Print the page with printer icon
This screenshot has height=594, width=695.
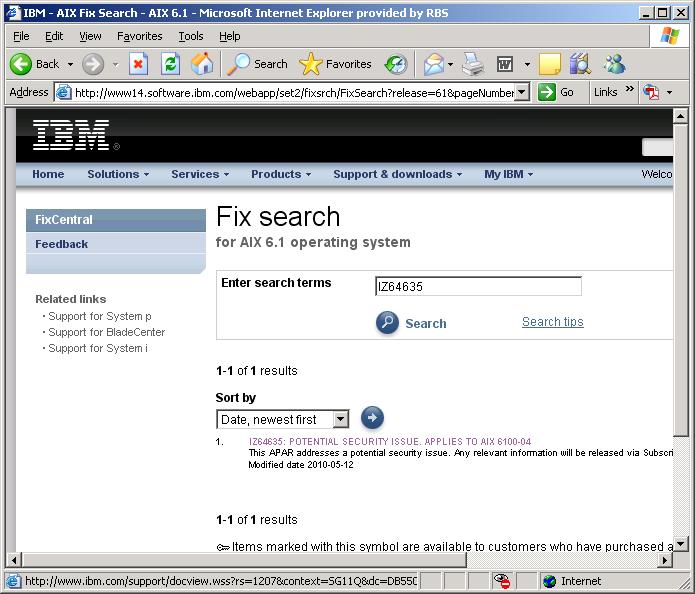click(x=472, y=64)
